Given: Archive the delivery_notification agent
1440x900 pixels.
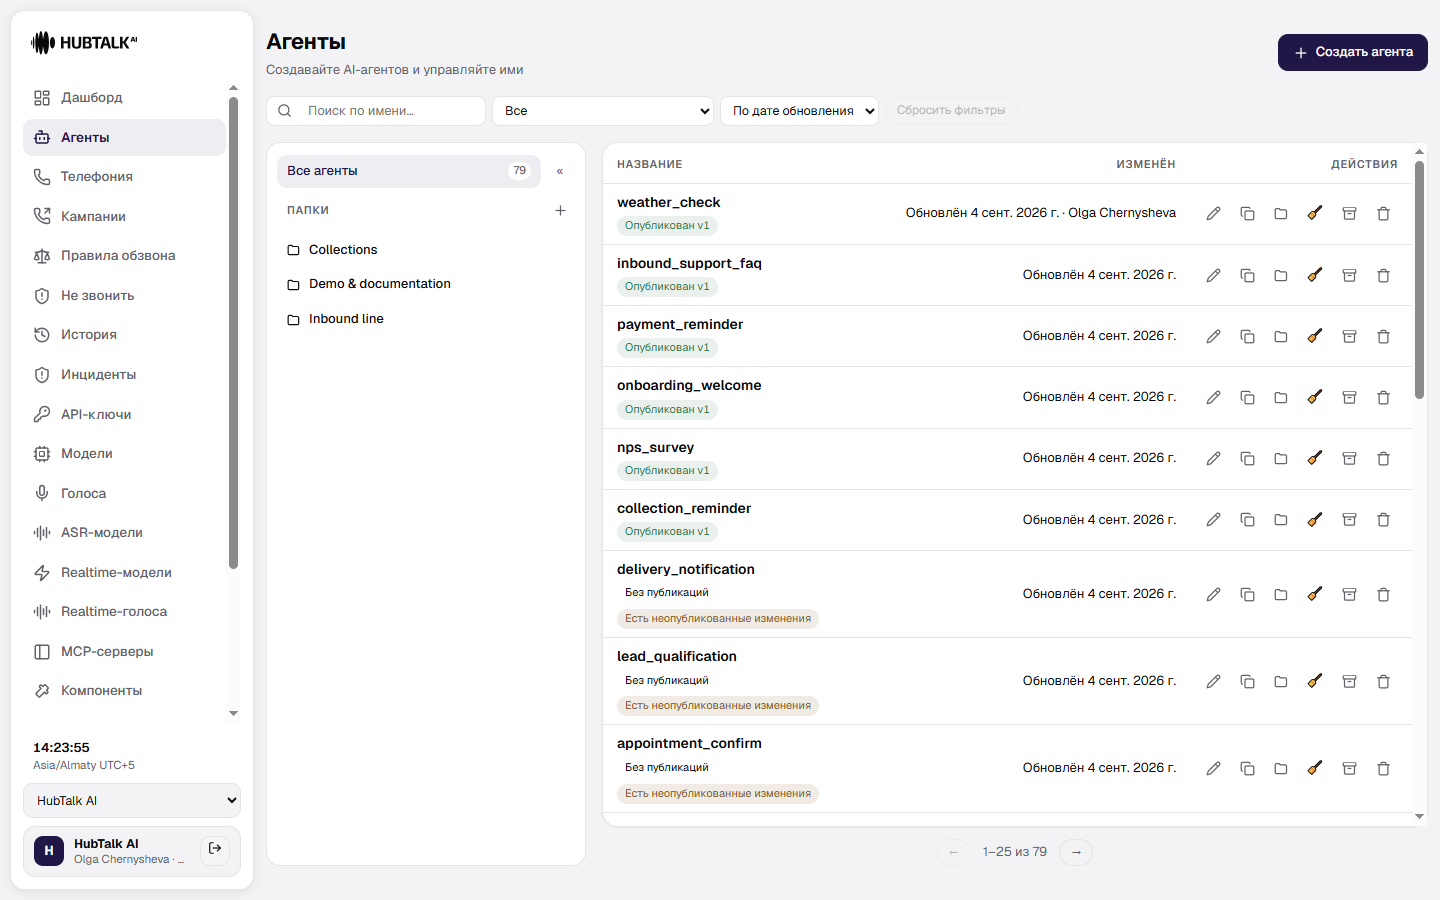Looking at the screenshot, I should point(1349,594).
